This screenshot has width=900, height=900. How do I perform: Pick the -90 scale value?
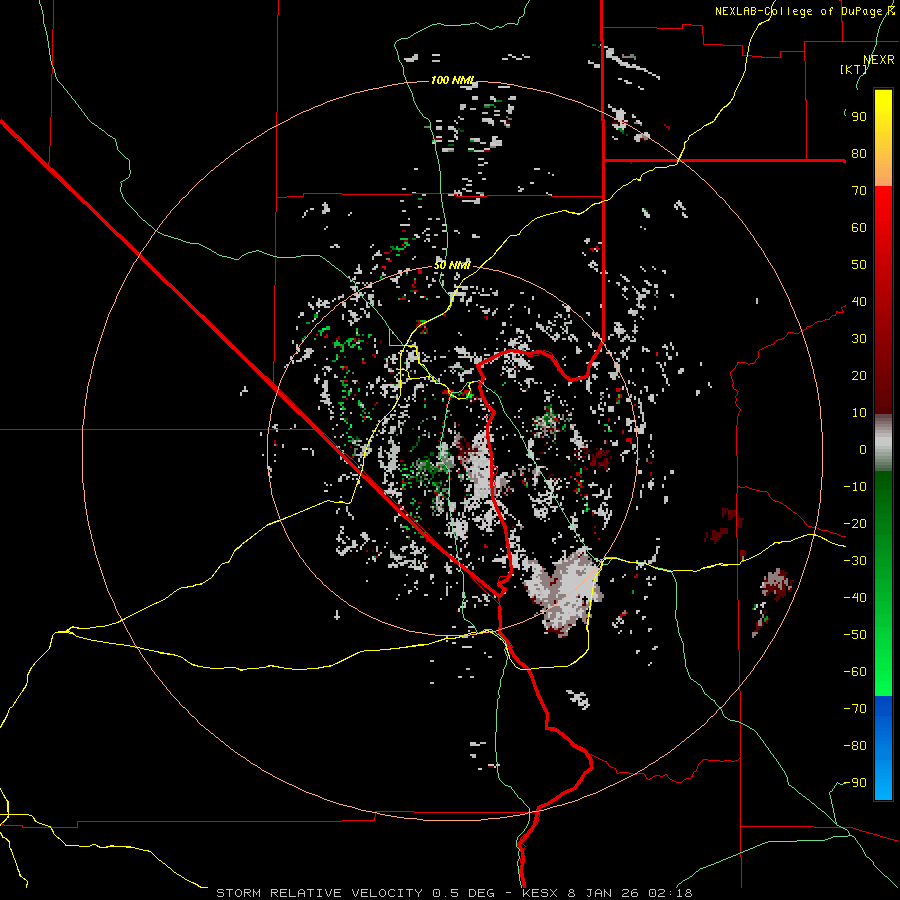(x=855, y=783)
